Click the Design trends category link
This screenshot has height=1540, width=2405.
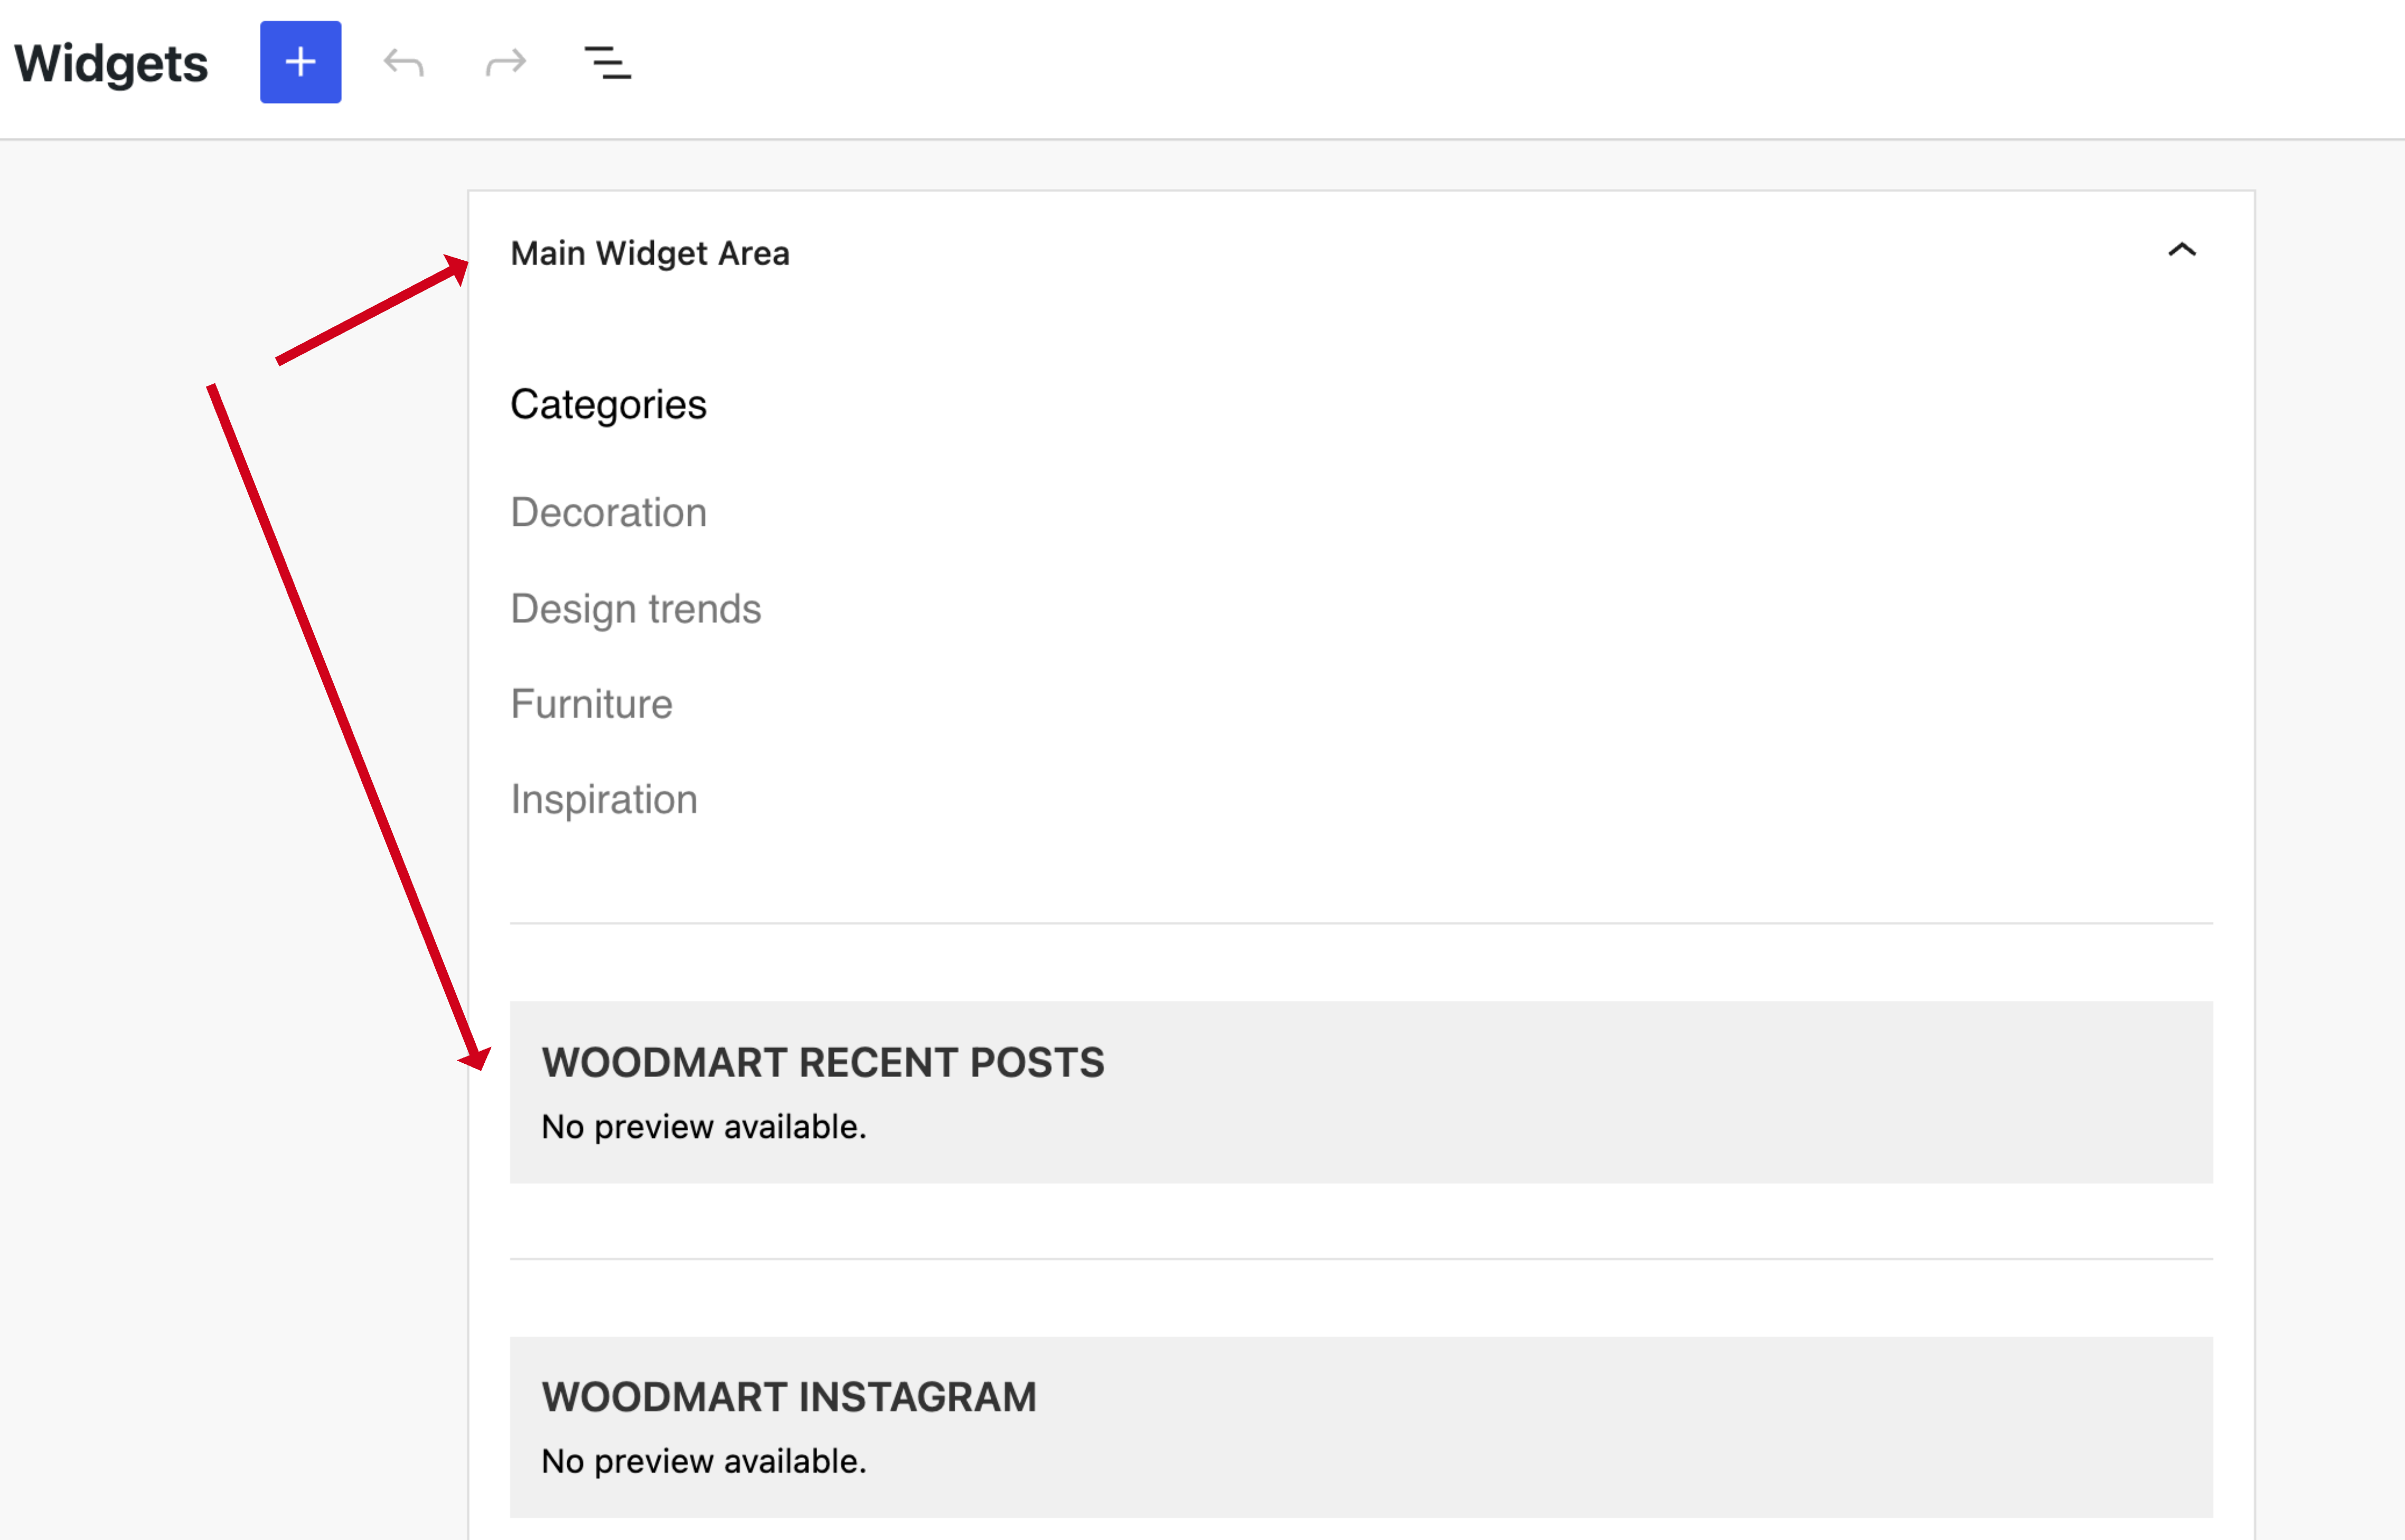636,609
